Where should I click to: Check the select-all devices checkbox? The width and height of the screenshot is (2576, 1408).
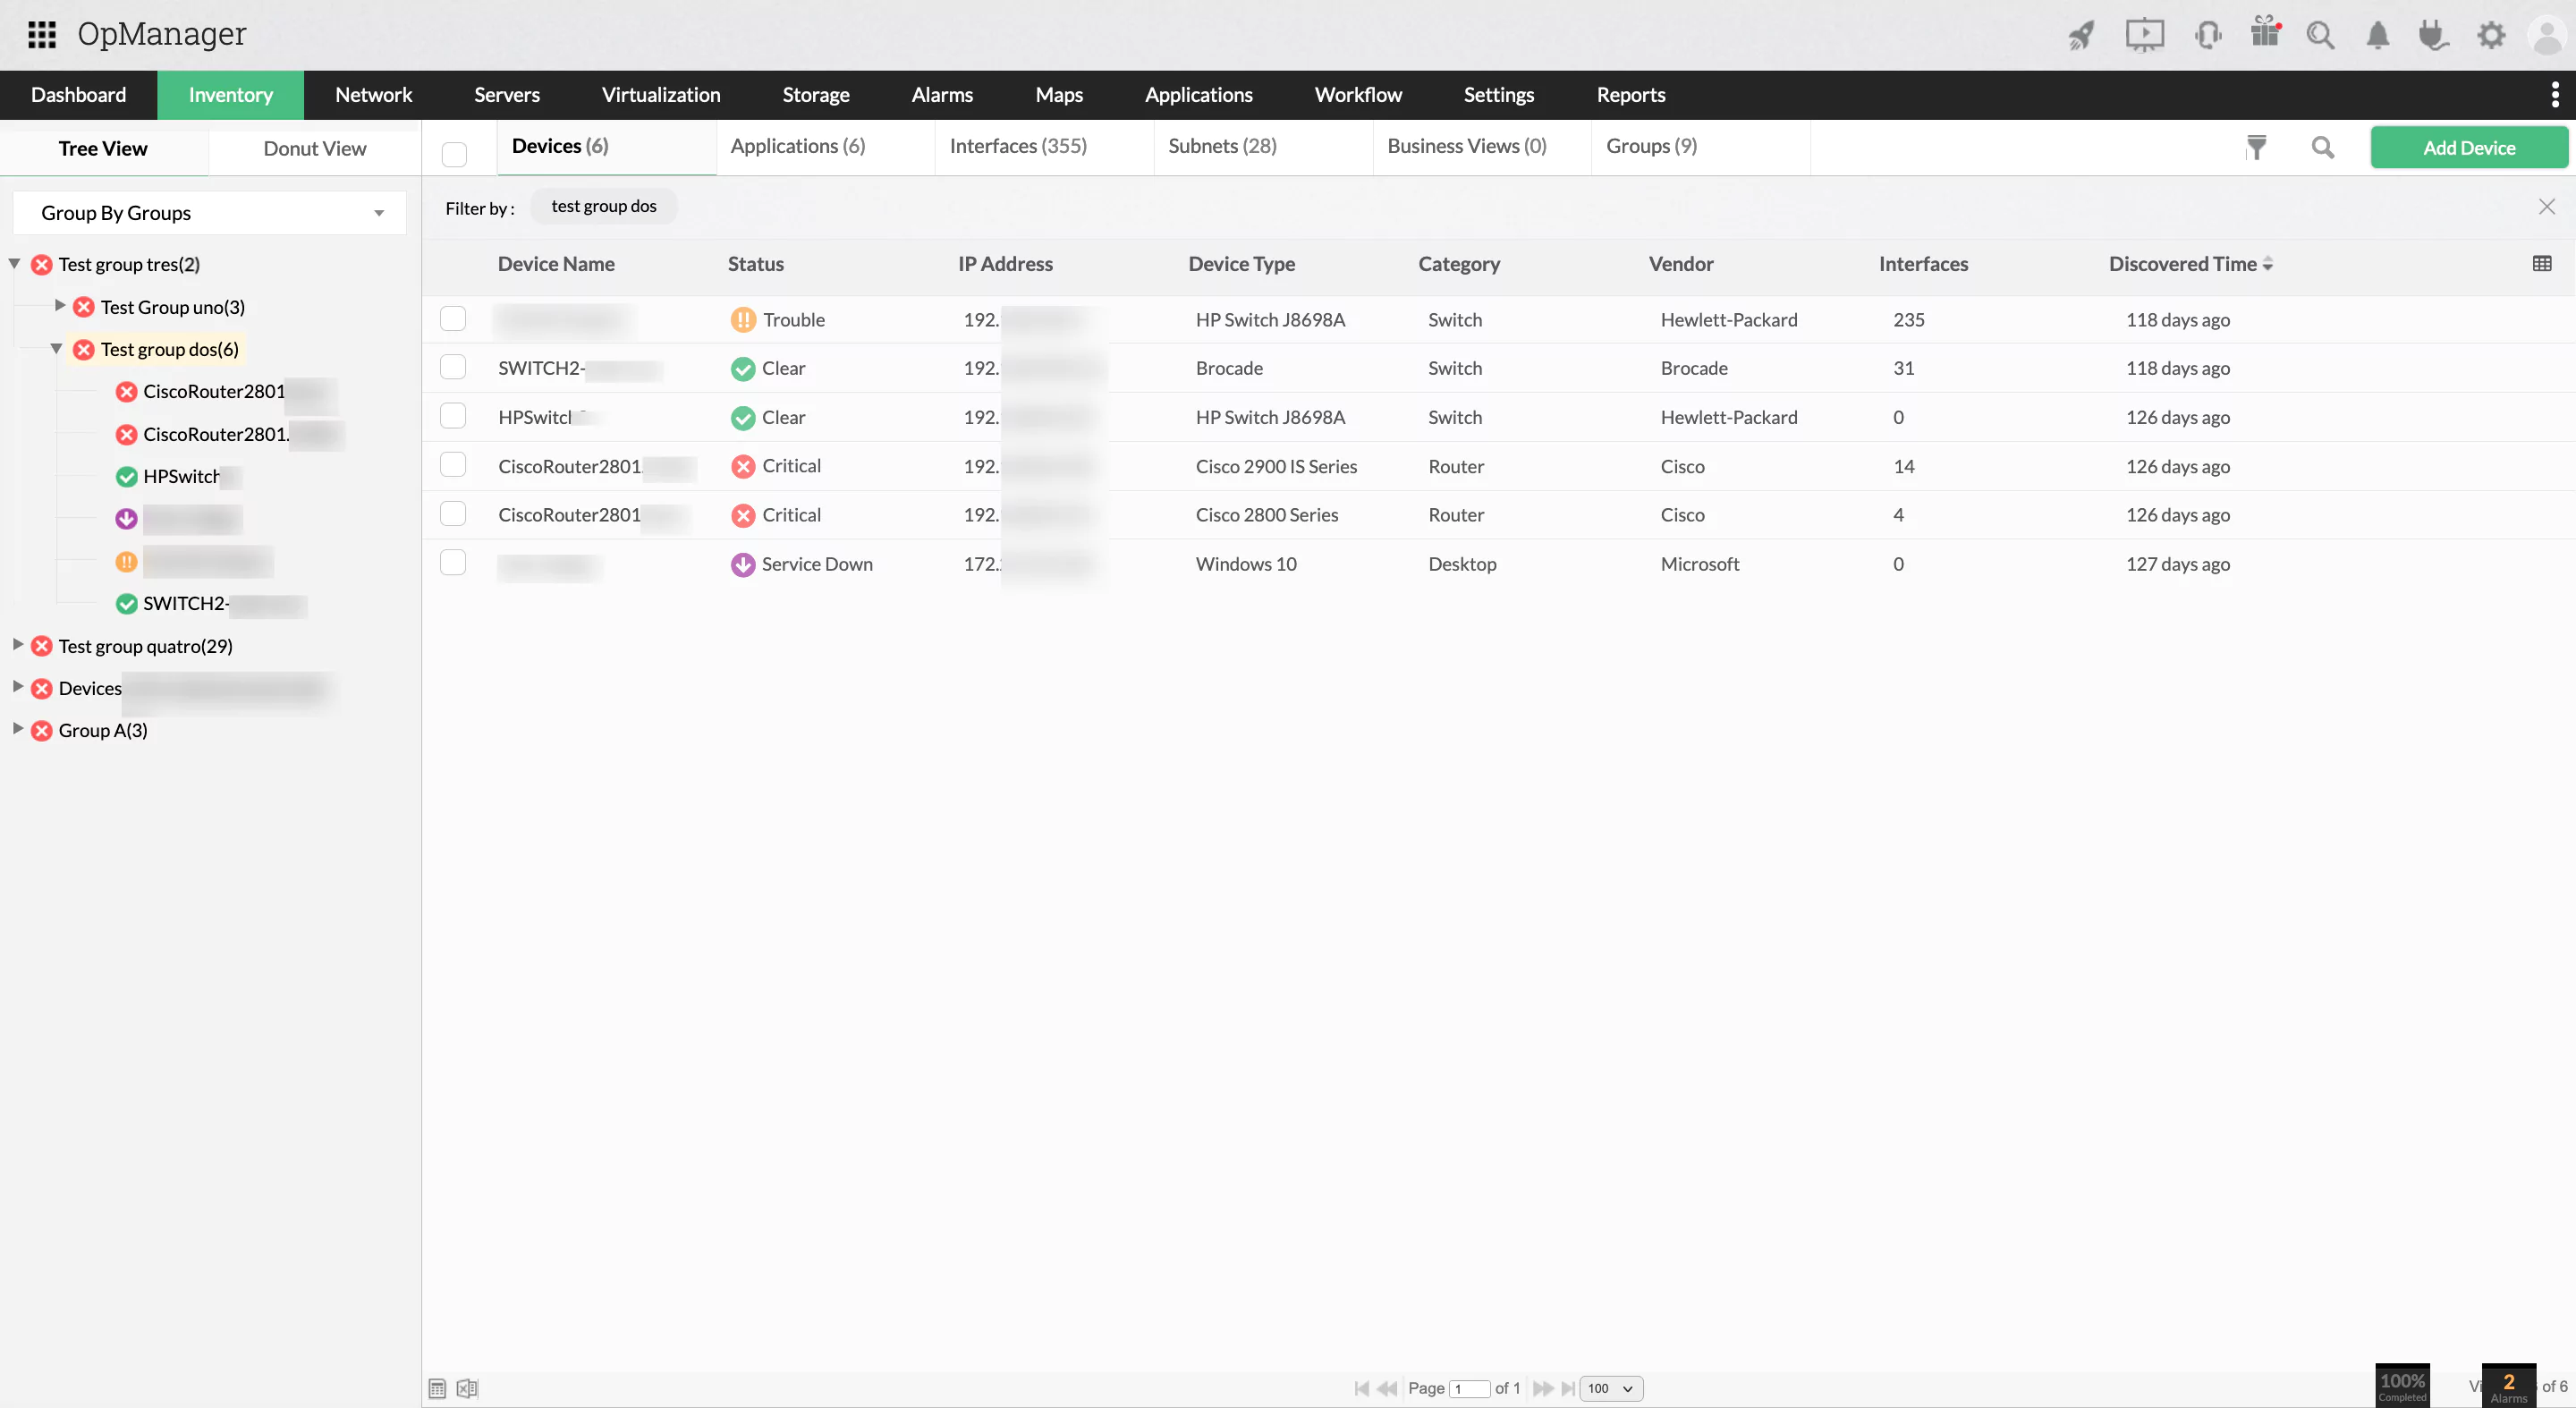tap(454, 154)
